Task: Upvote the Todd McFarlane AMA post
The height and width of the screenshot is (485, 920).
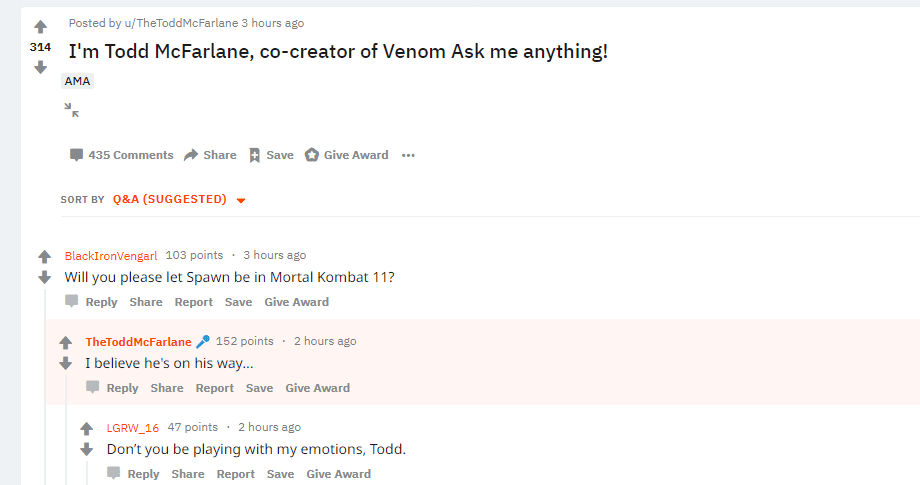Action: click(x=40, y=26)
